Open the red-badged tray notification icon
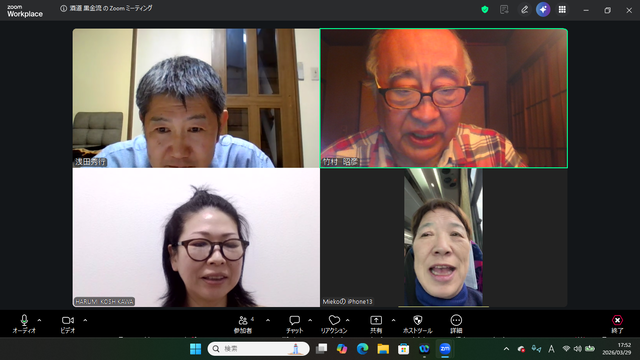 pos(521,349)
